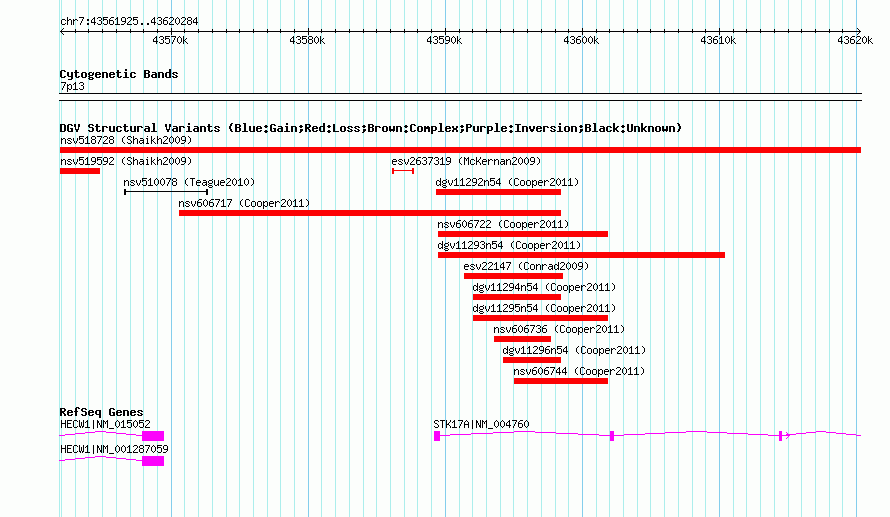The width and height of the screenshot is (890, 517).
Task: Click the short red nsv519592 bar
Action: [x=80, y=171]
